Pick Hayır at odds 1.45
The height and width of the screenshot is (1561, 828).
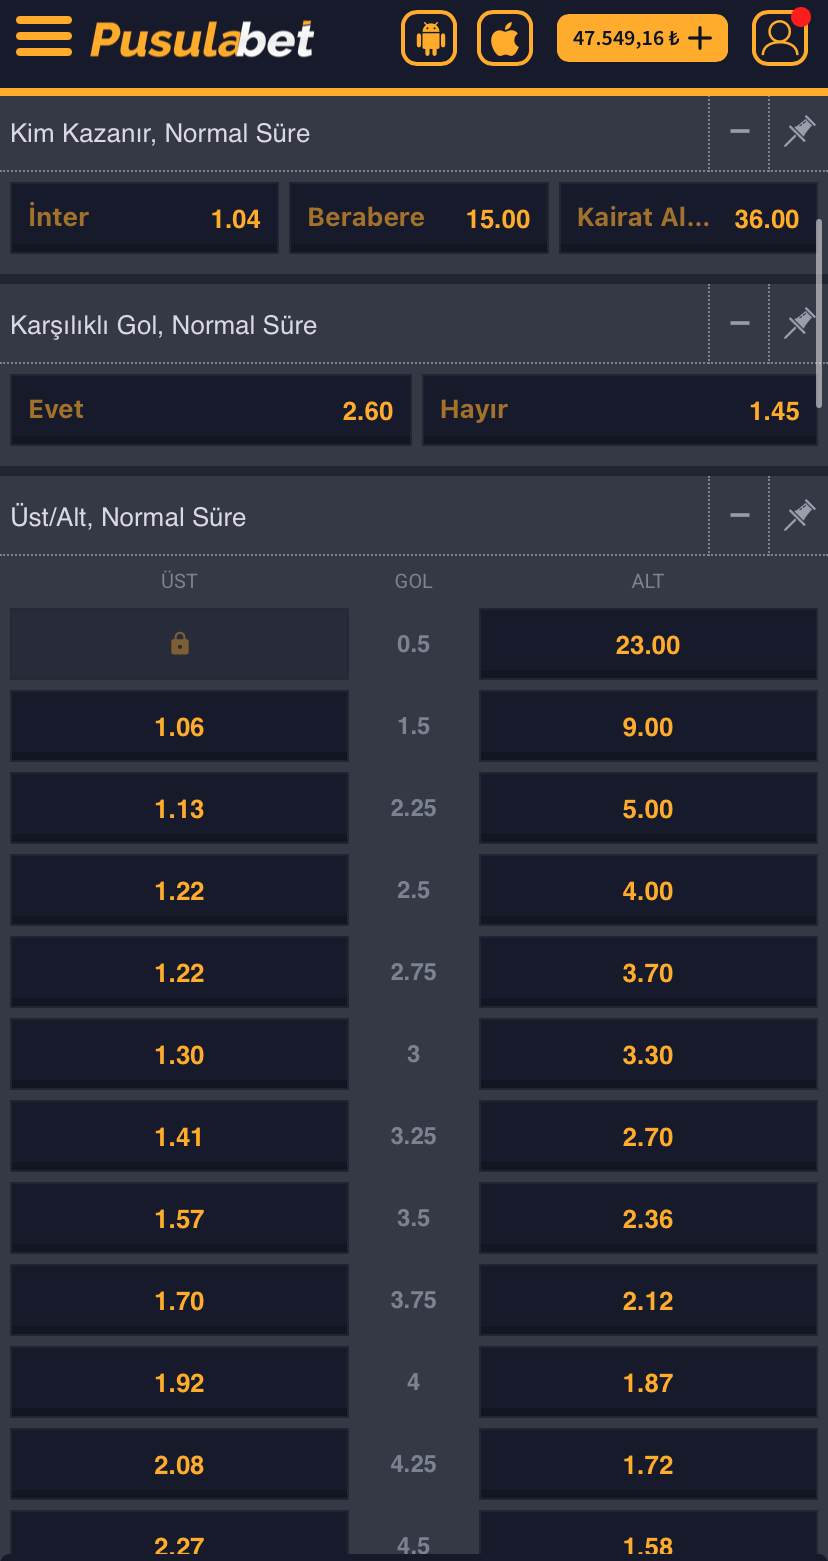click(620, 410)
